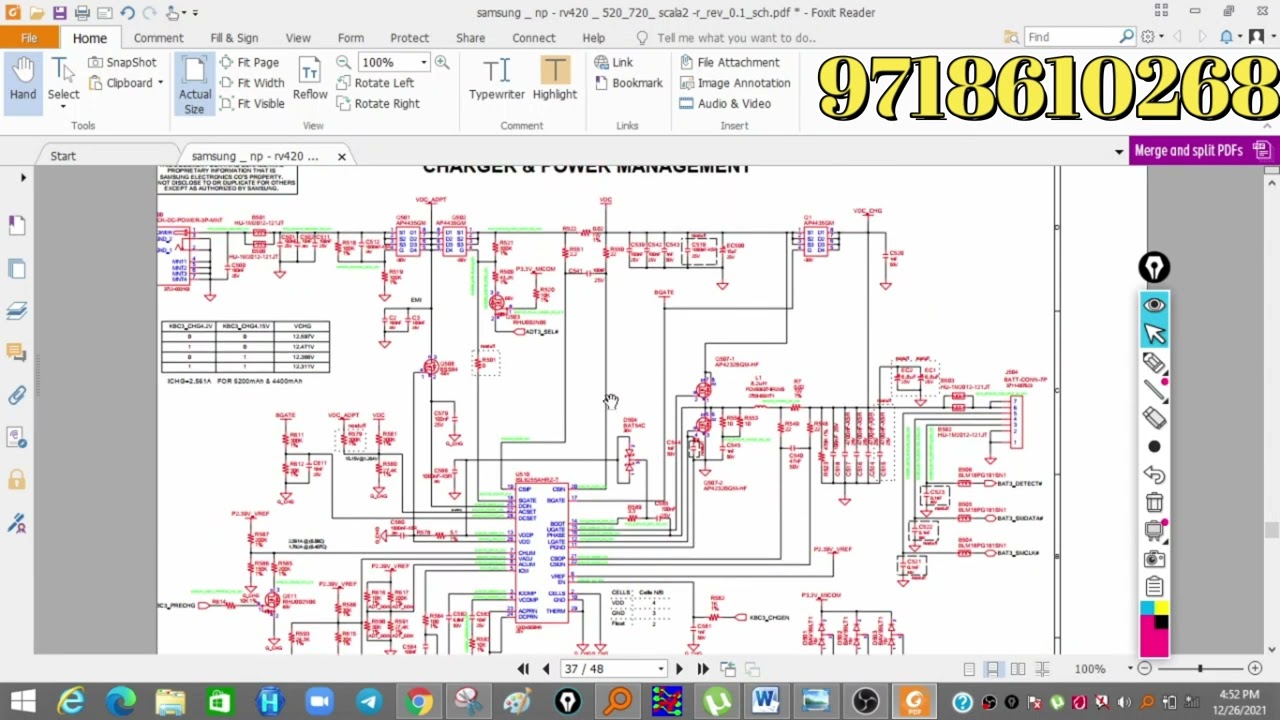Click the SnapShot tool

(x=122, y=62)
